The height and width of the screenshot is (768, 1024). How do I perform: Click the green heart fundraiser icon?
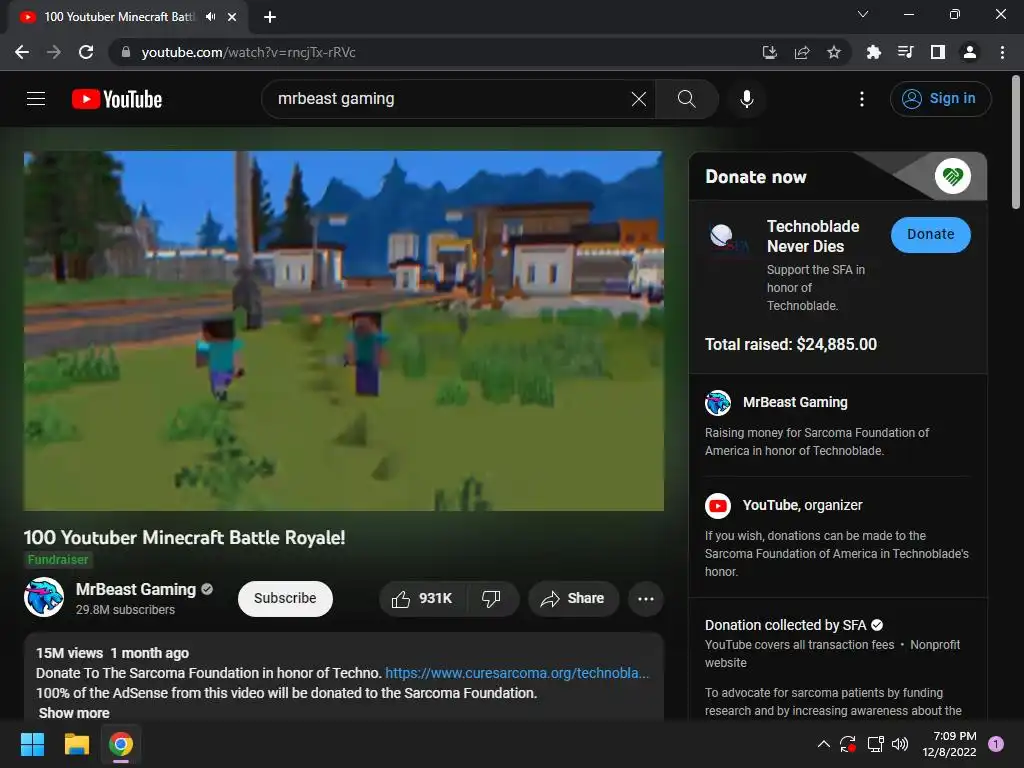[x=952, y=176]
